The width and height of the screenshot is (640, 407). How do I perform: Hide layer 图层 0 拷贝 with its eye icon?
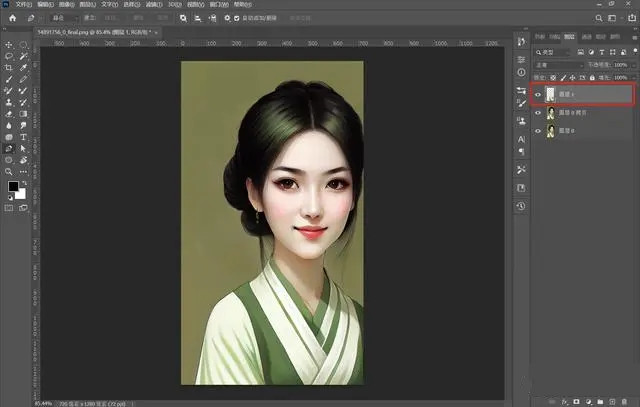[x=538, y=113]
